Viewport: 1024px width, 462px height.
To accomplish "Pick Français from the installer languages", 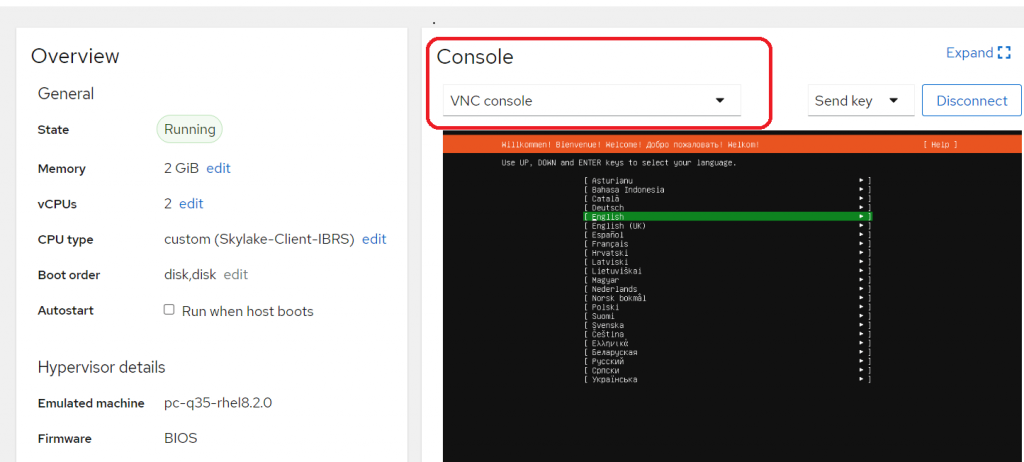I will (609, 244).
